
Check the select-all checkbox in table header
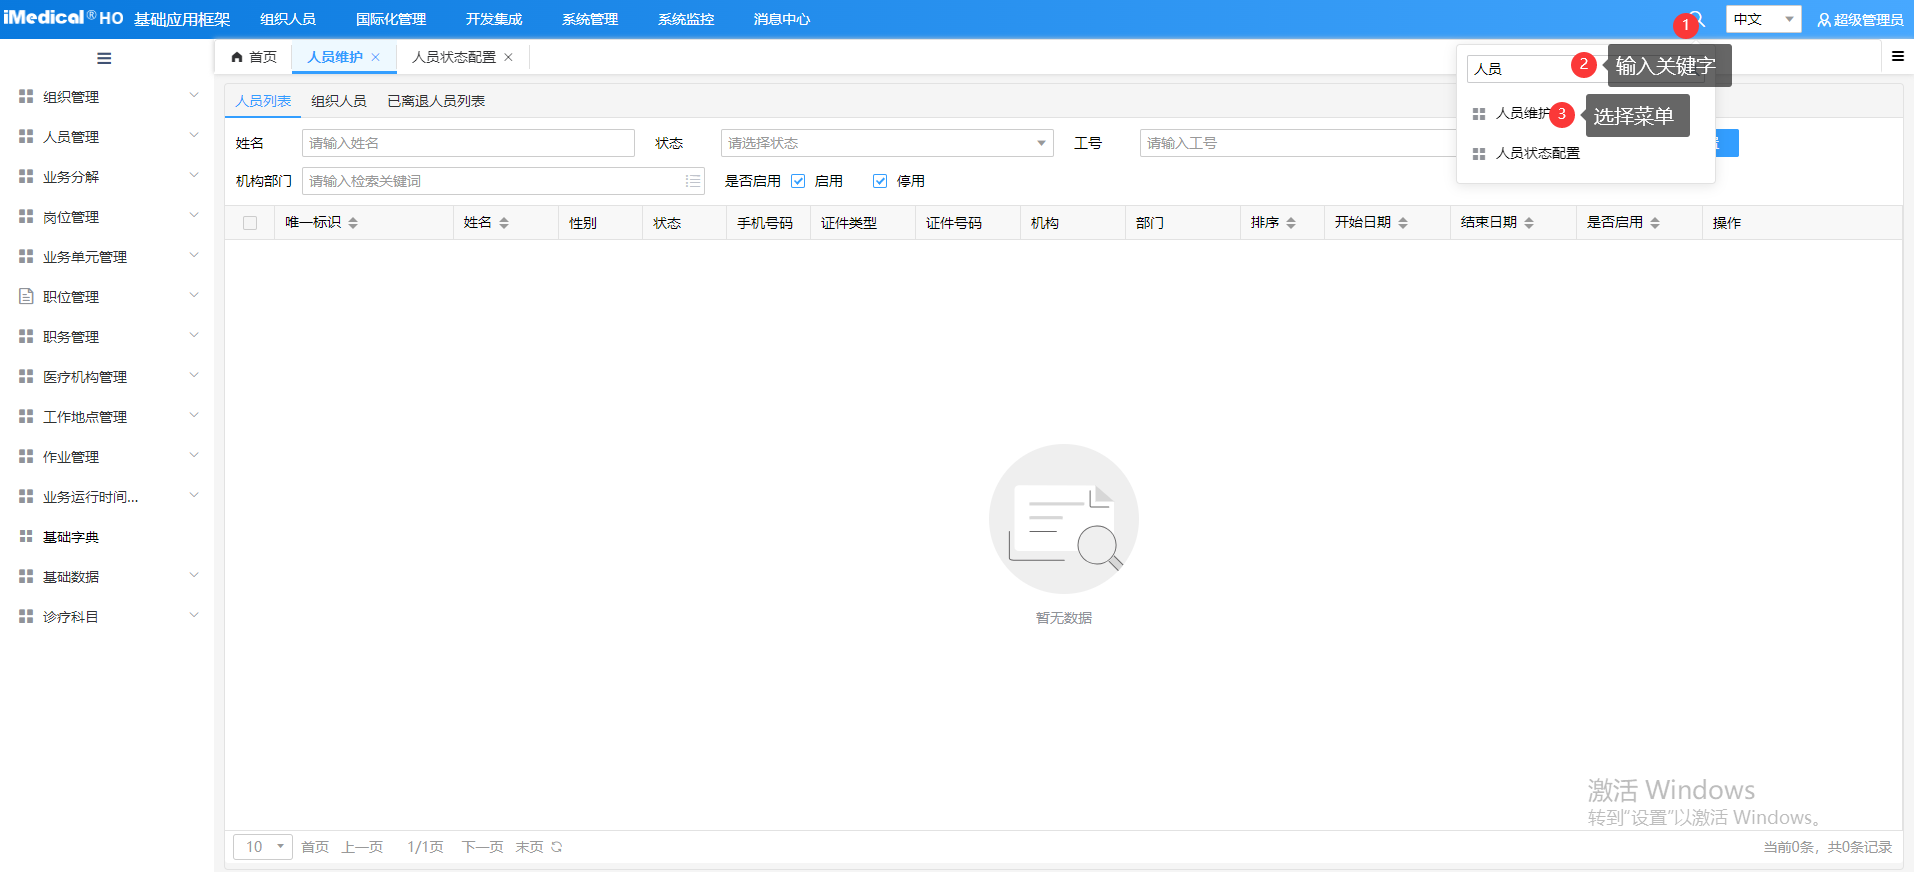pyautogui.click(x=250, y=223)
